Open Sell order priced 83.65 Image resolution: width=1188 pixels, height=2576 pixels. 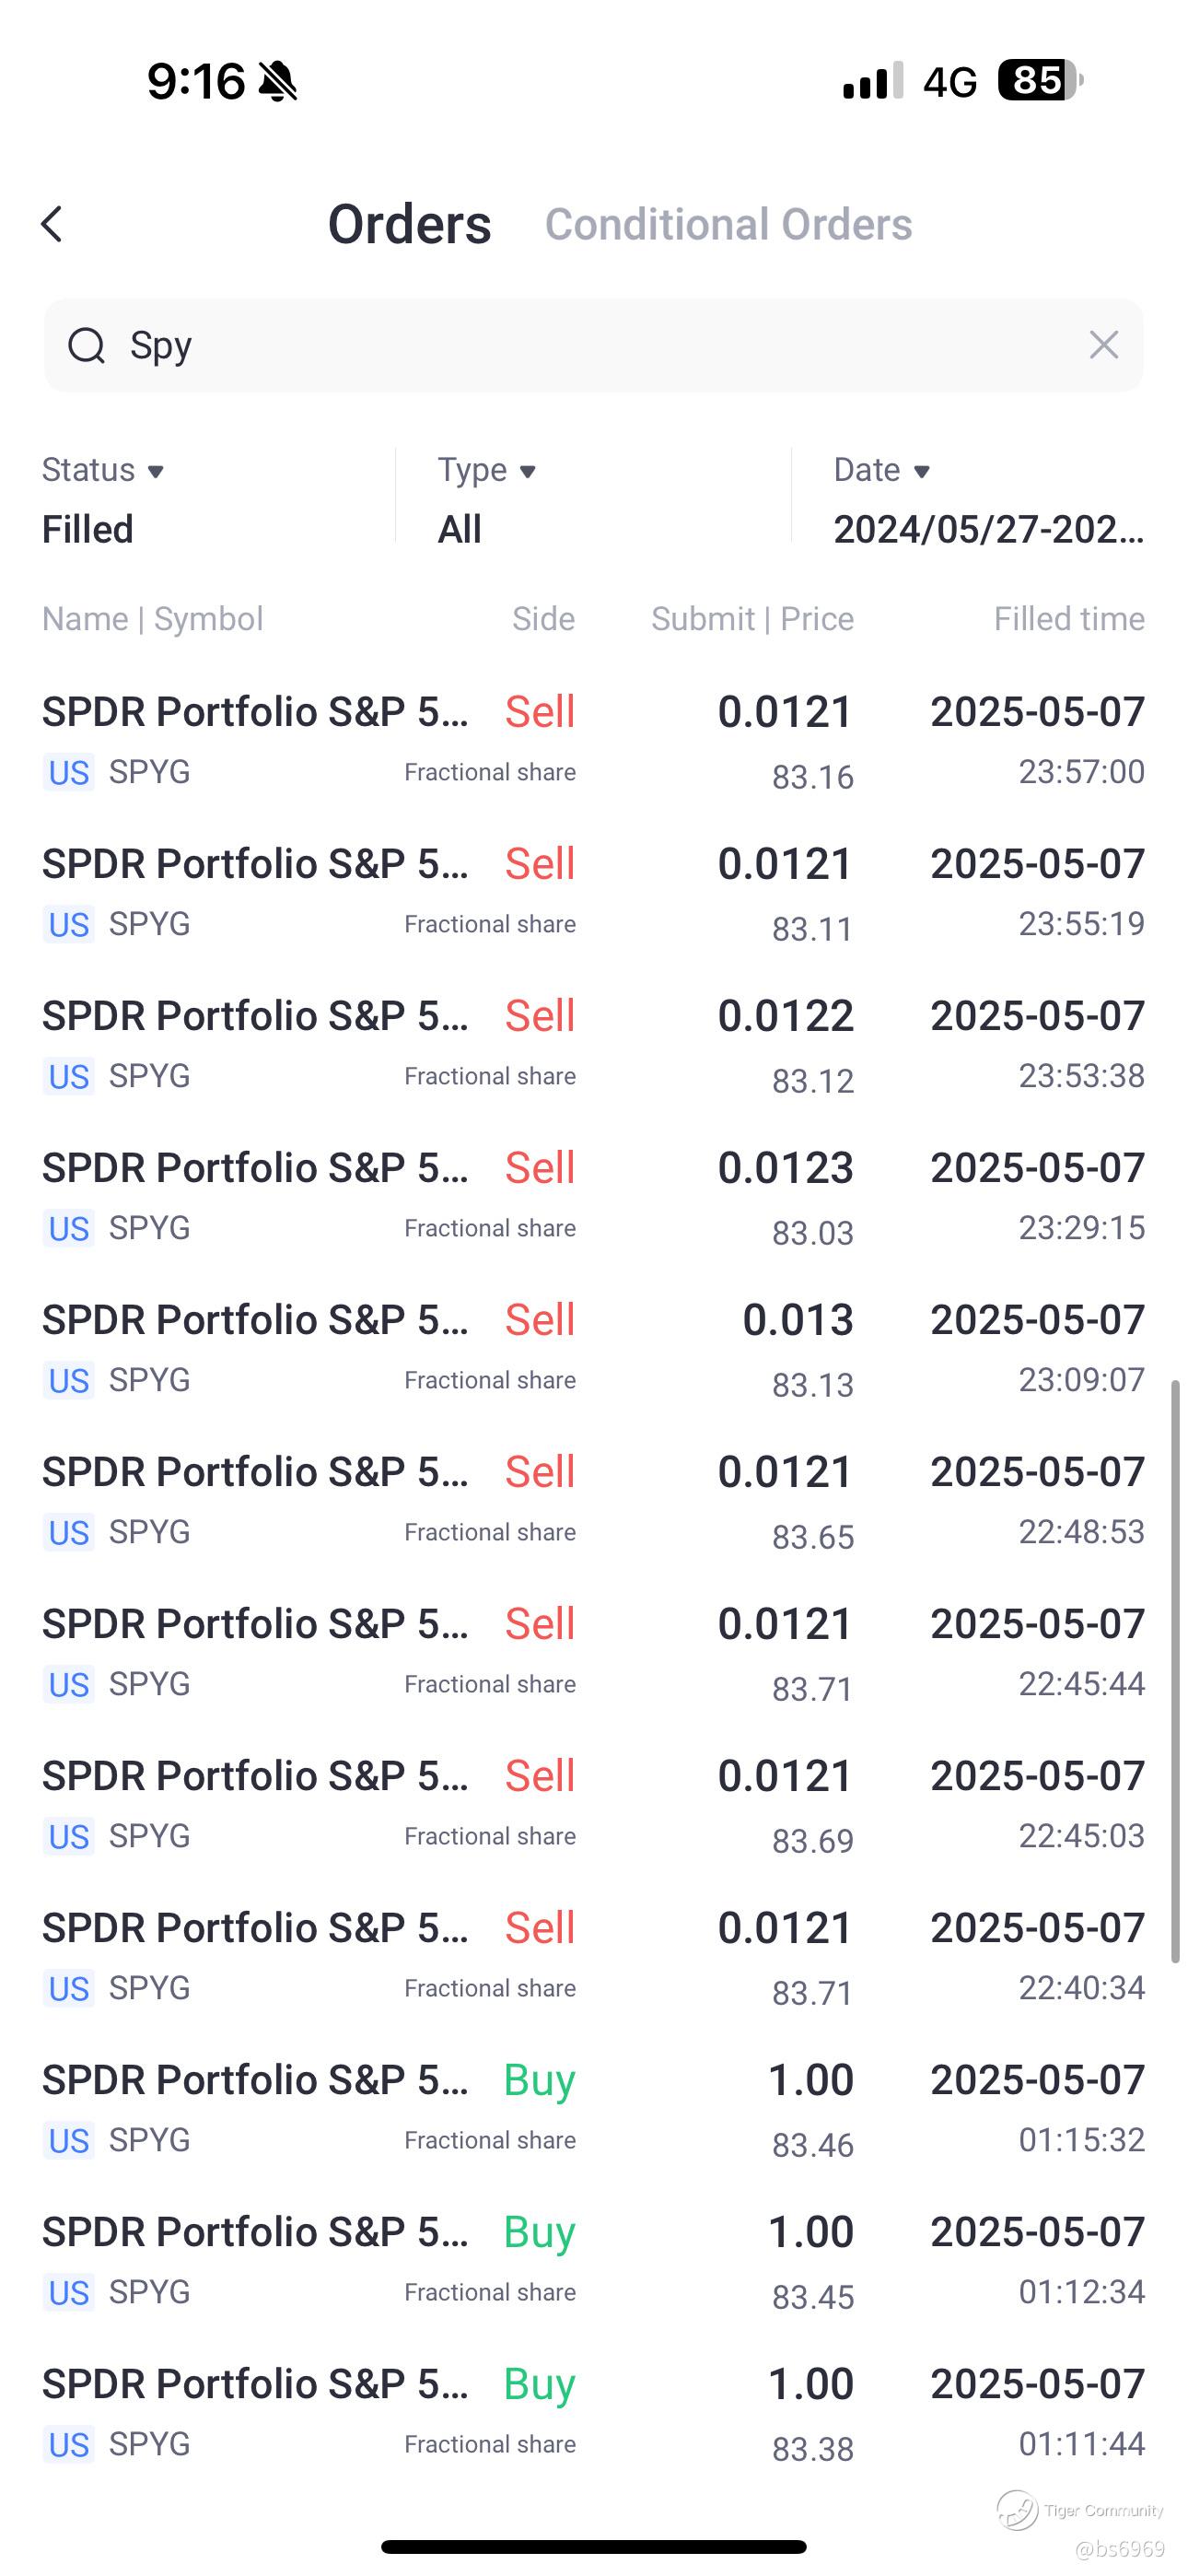click(x=593, y=1500)
